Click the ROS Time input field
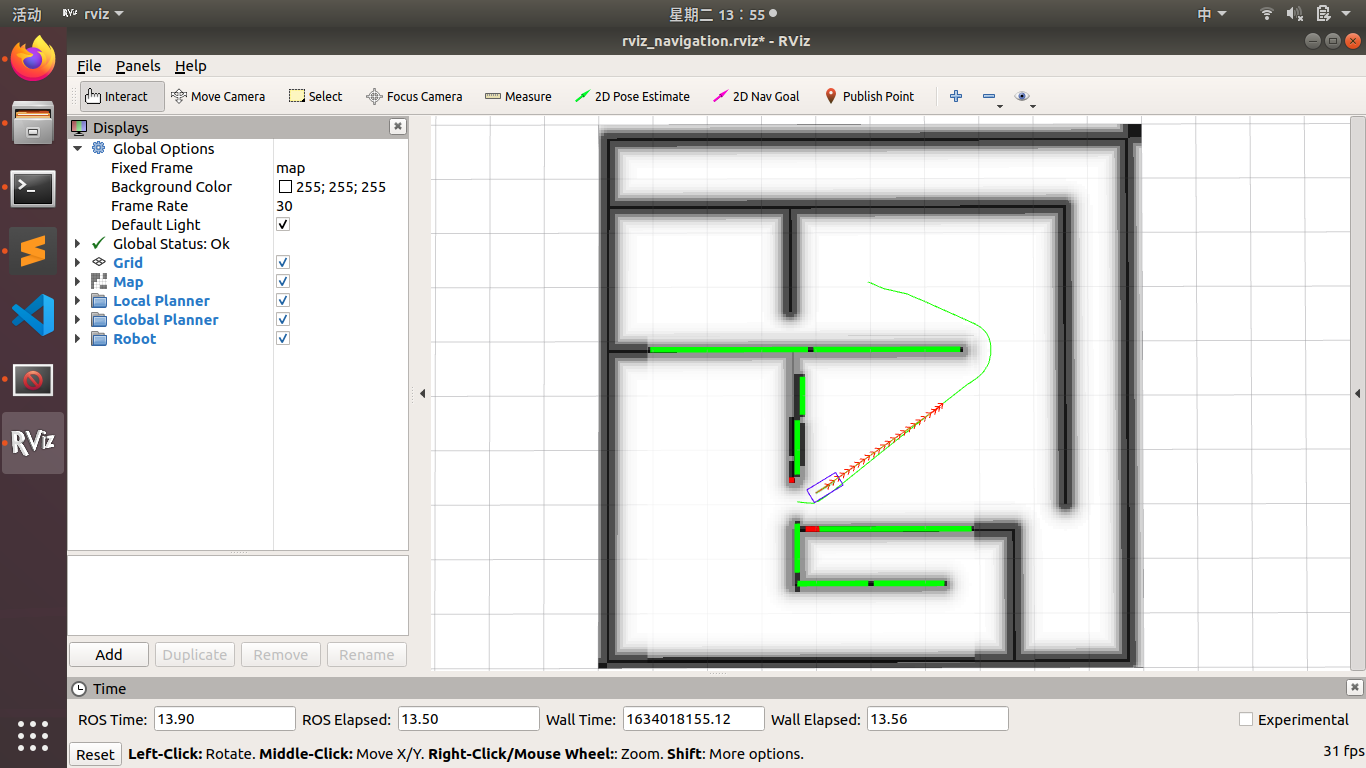This screenshot has width=1366, height=768. [224, 718]
